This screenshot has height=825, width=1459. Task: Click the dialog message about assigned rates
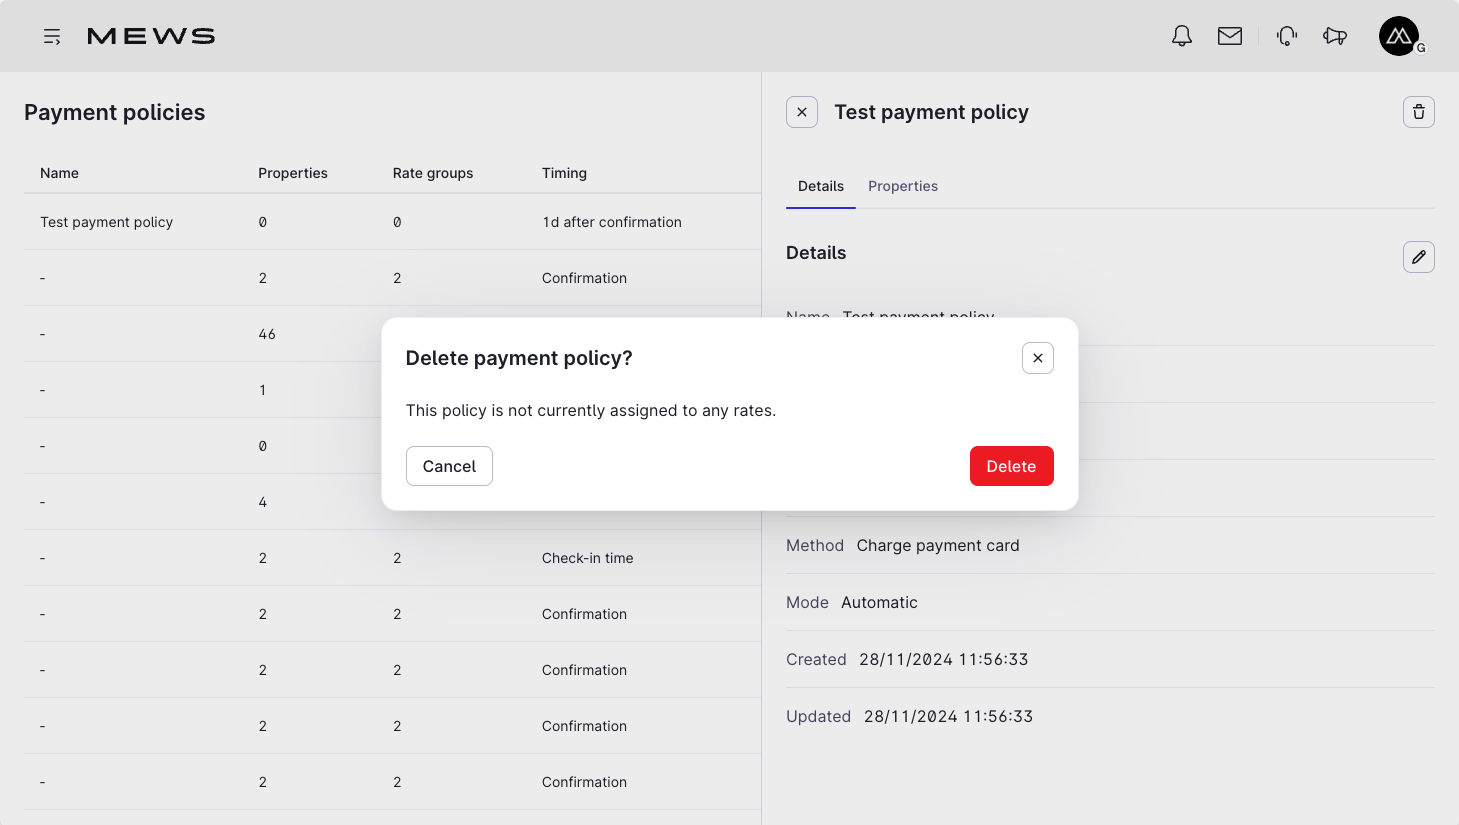coord(591,410)
